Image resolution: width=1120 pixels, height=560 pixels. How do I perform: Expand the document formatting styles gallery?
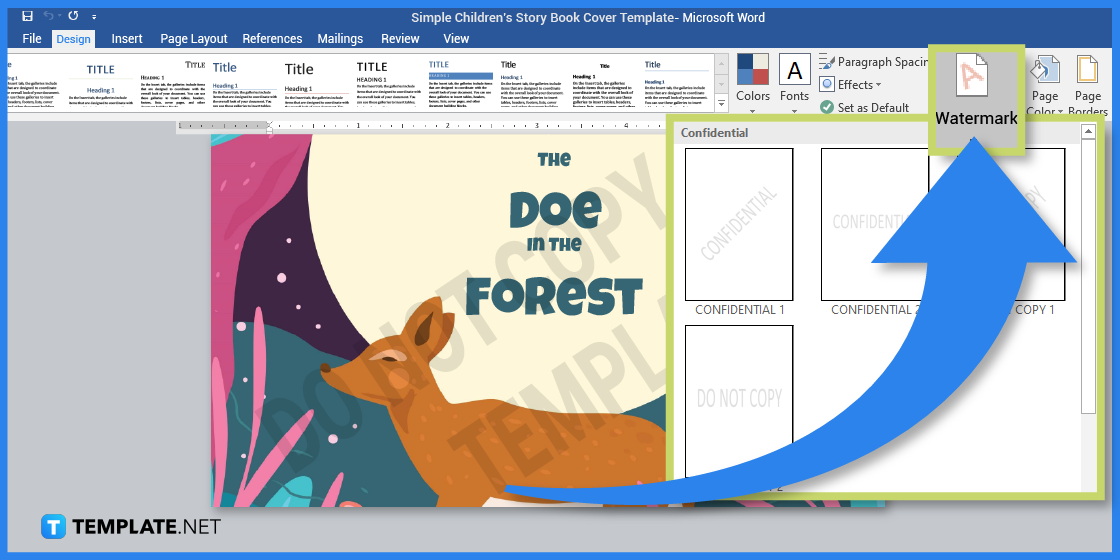point(721,104)
